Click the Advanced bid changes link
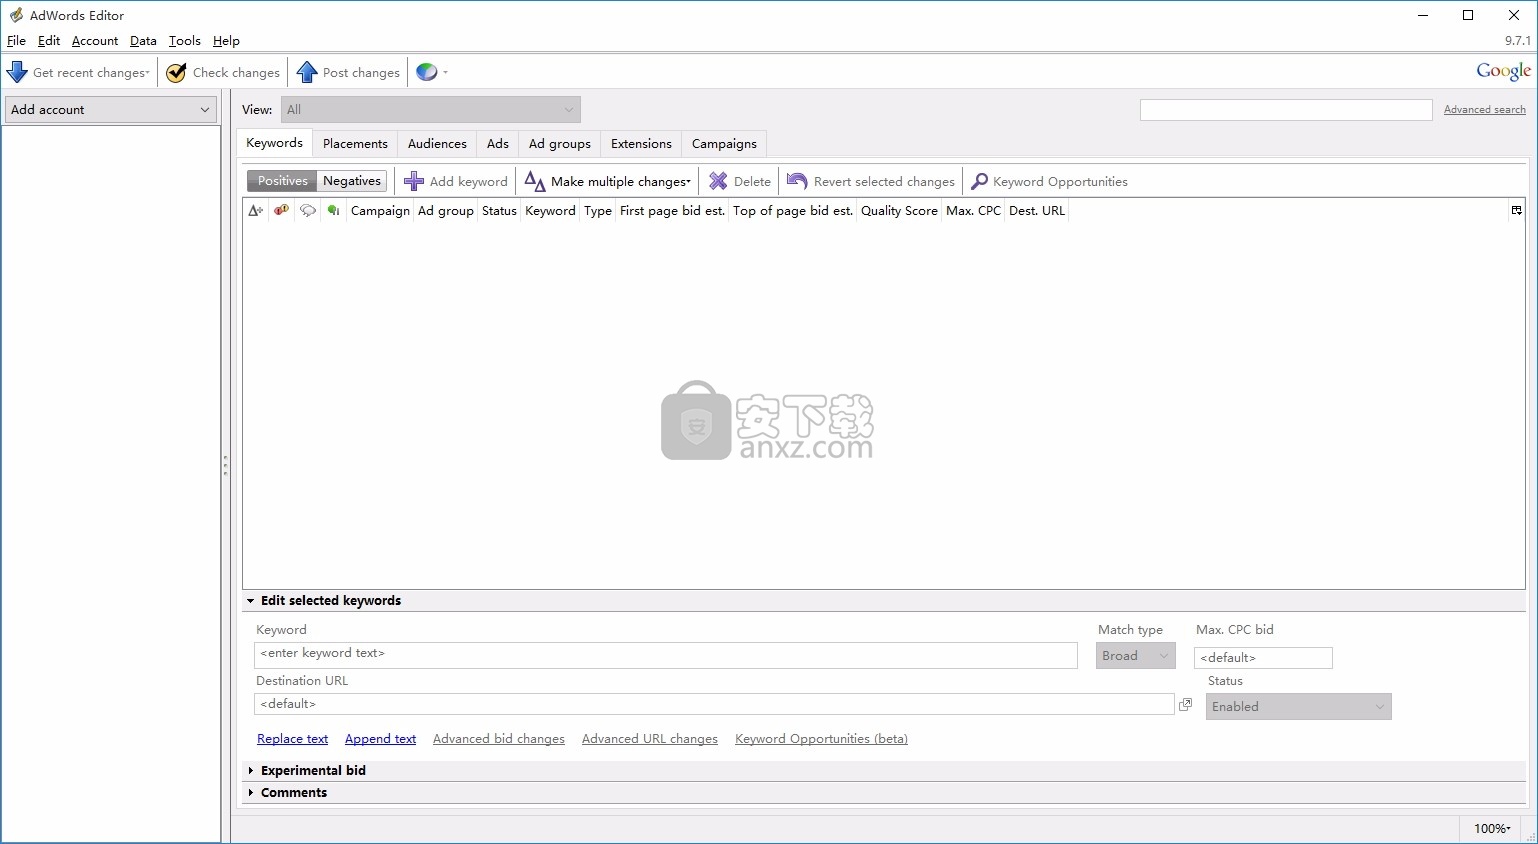This screenshot has width=1538, height=844. click(499, 739)
